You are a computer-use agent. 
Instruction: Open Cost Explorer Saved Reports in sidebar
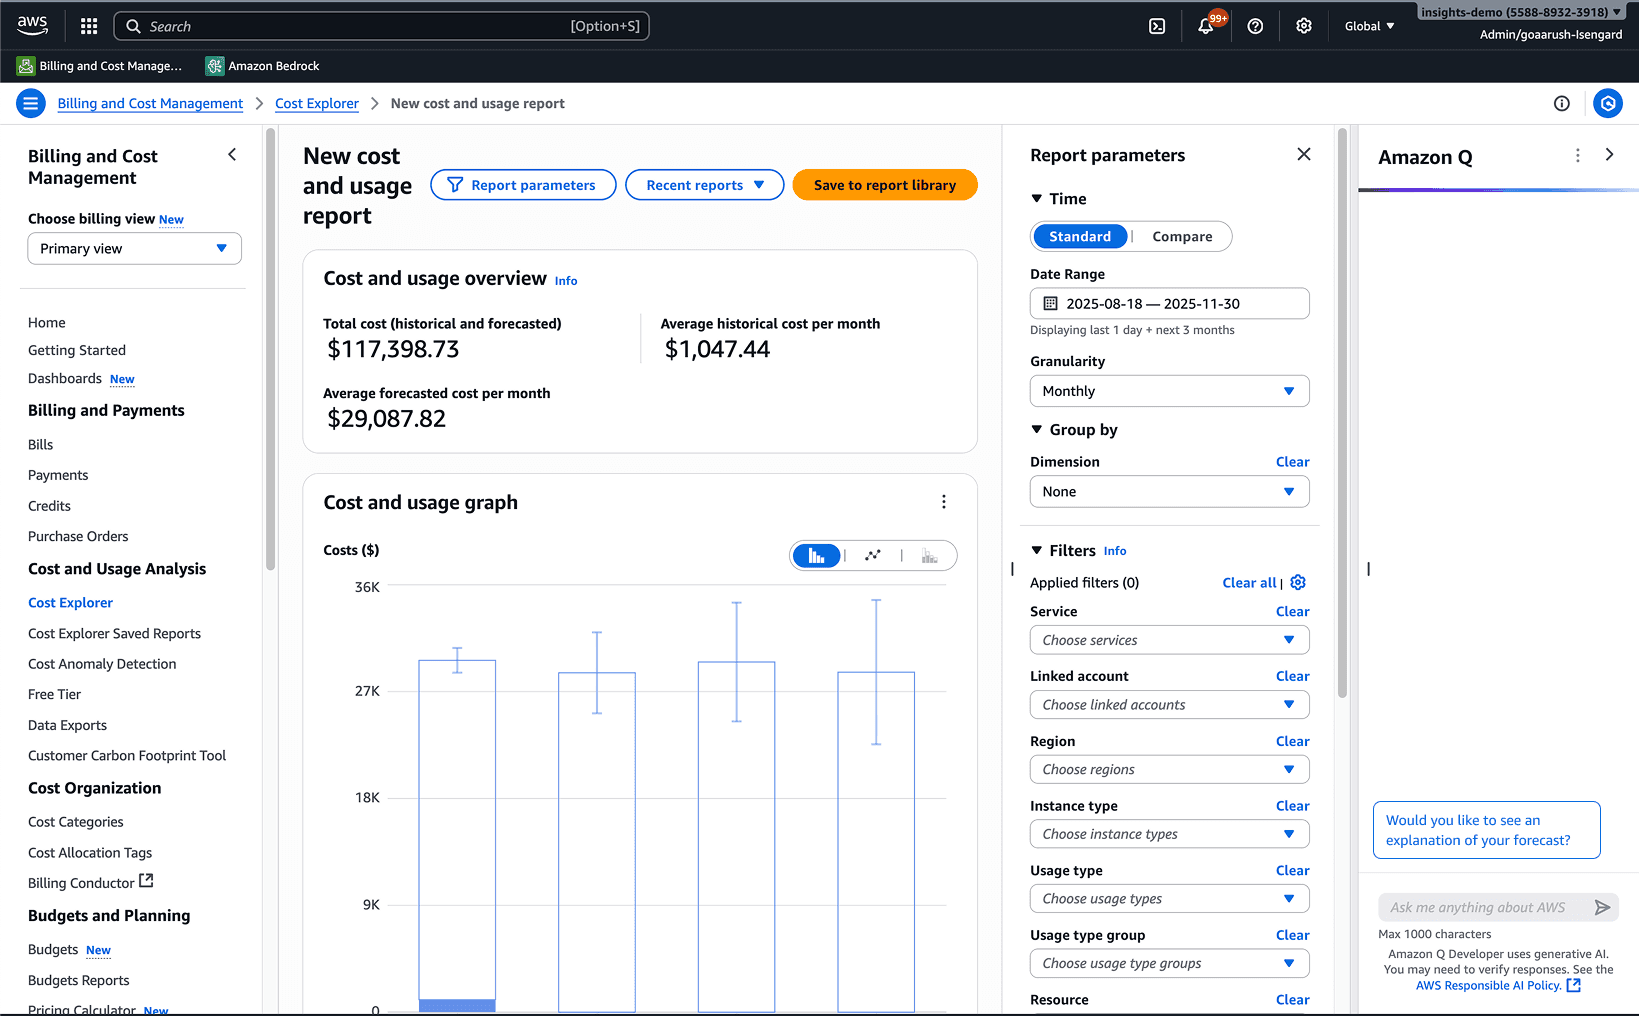pos(114,634)
